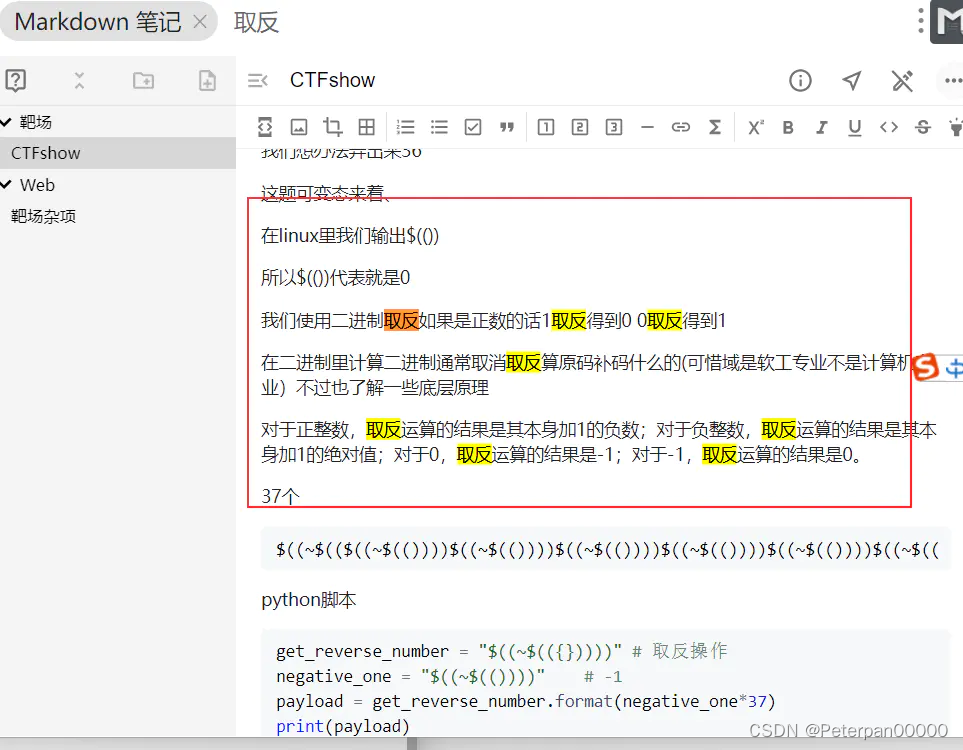Collapse the Web folder

click(x=7, y=184)
